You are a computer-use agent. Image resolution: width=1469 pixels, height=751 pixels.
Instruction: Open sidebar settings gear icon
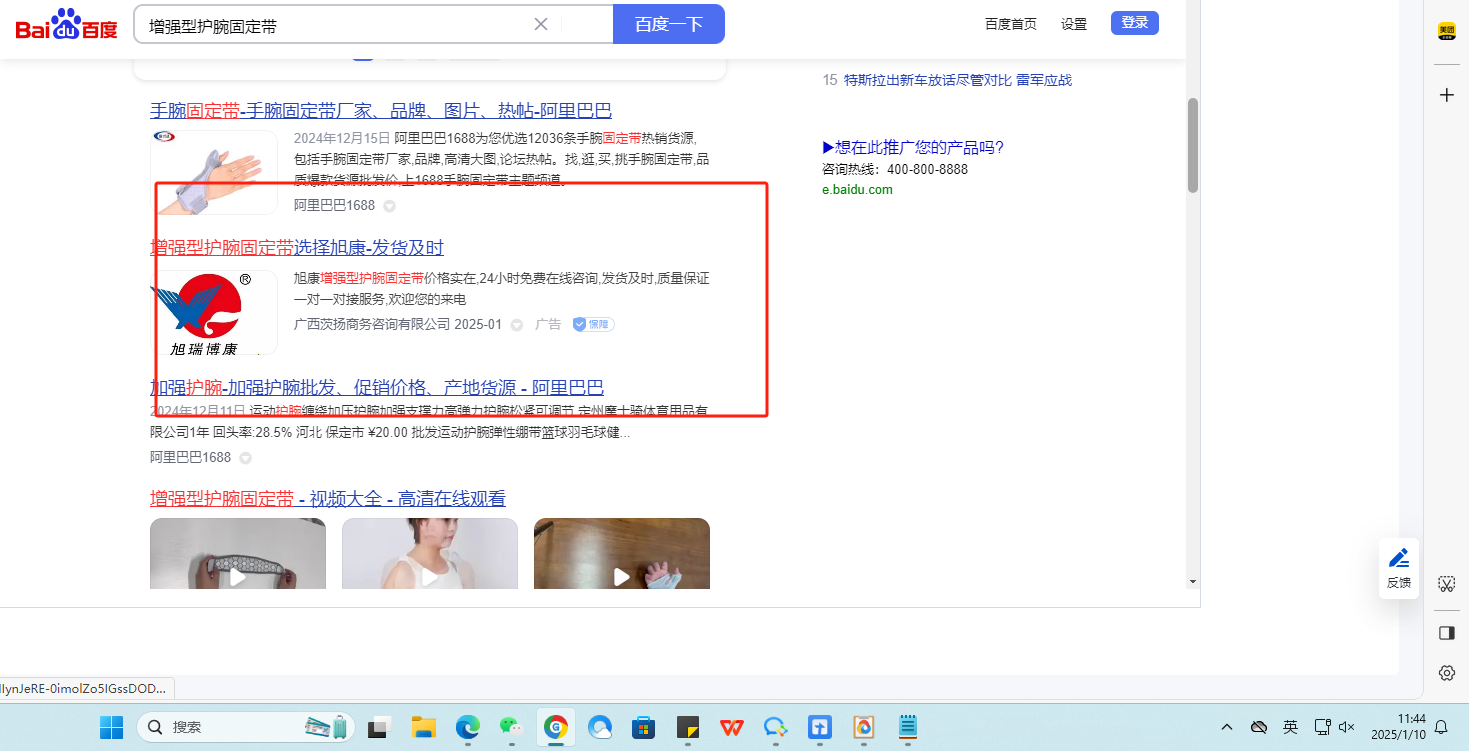1446,673
